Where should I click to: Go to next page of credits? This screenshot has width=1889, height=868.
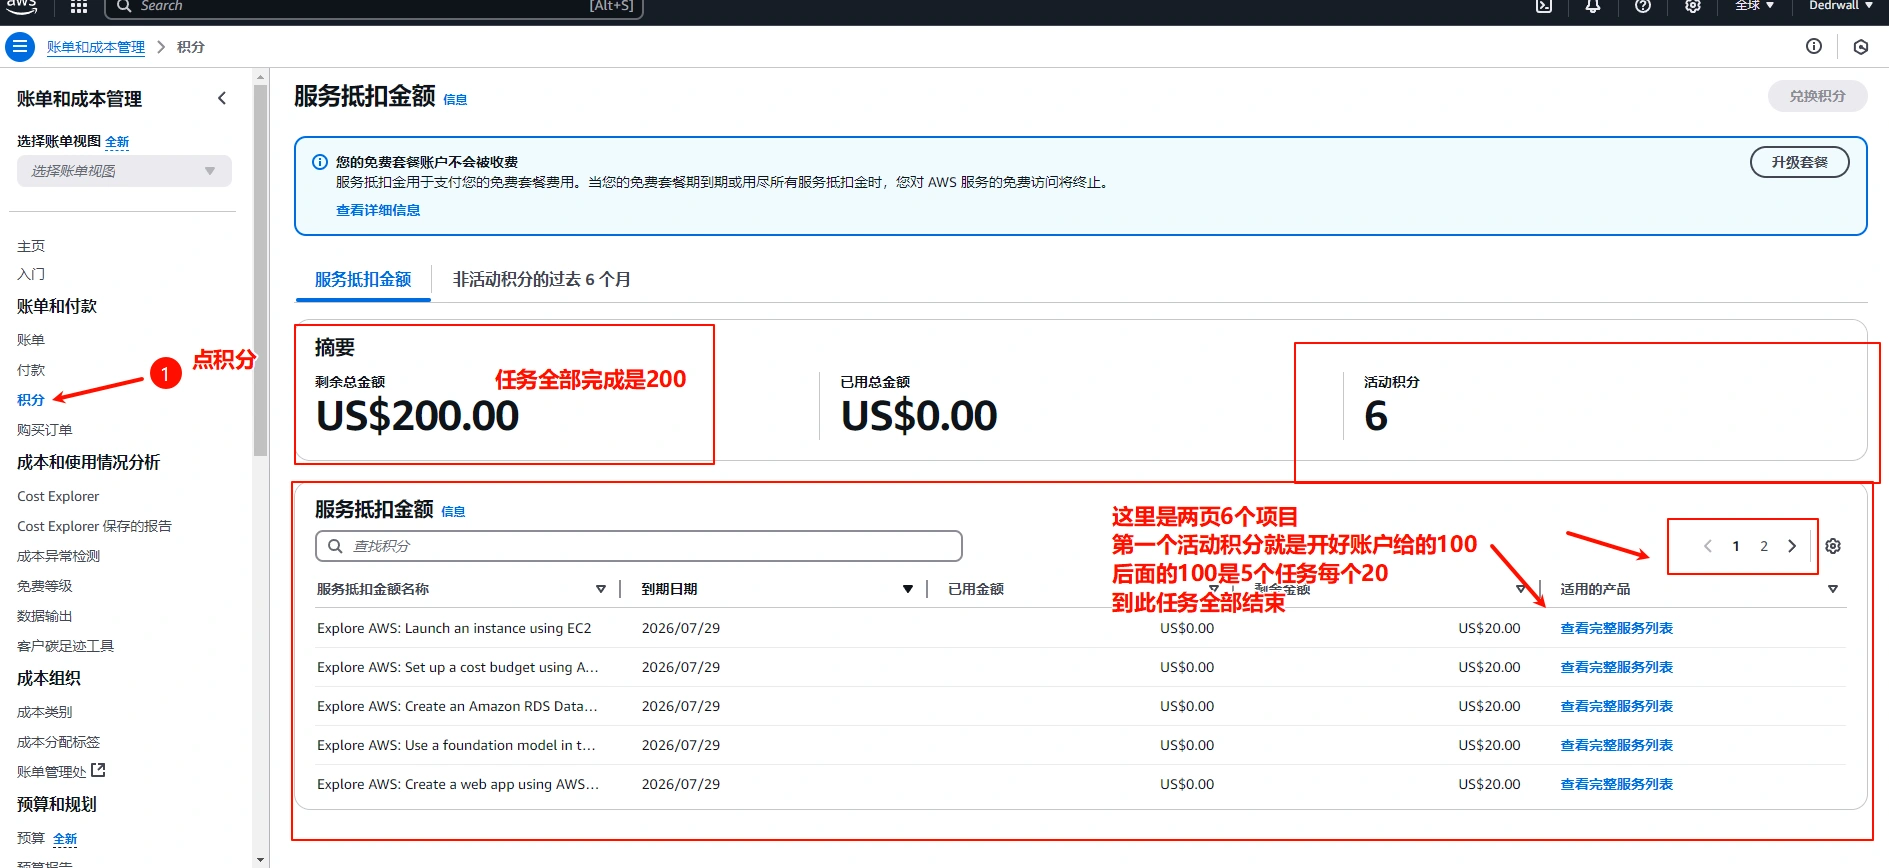pos(1792,546)
